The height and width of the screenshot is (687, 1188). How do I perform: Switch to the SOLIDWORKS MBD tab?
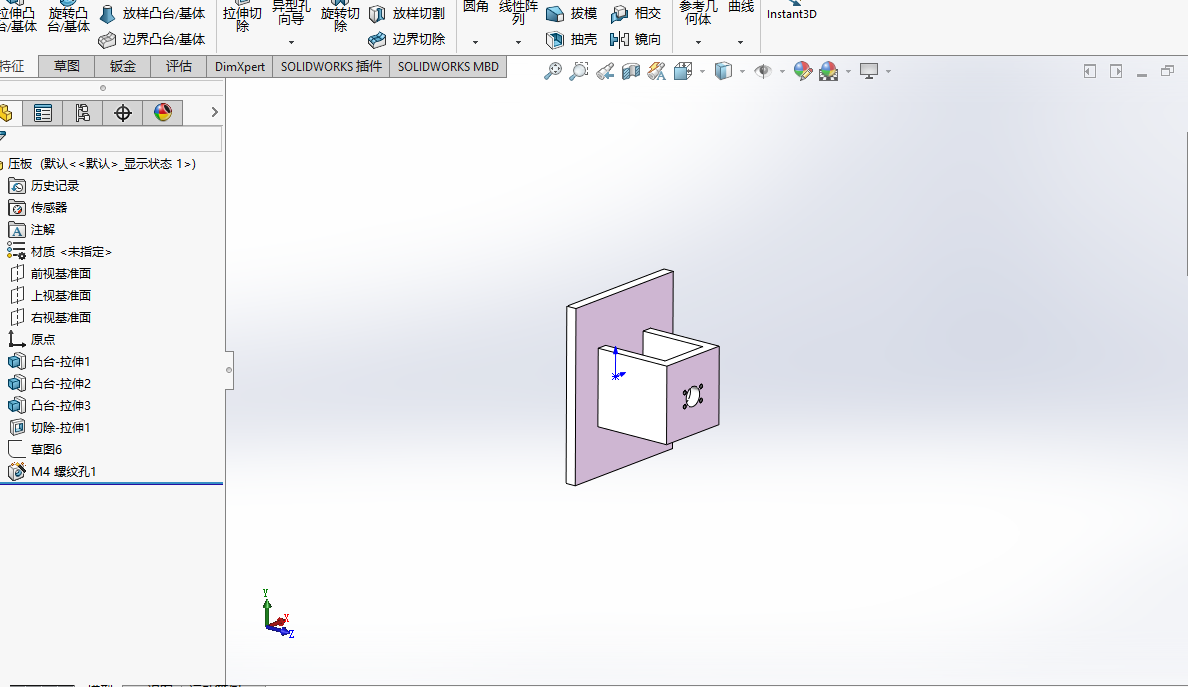448,67
